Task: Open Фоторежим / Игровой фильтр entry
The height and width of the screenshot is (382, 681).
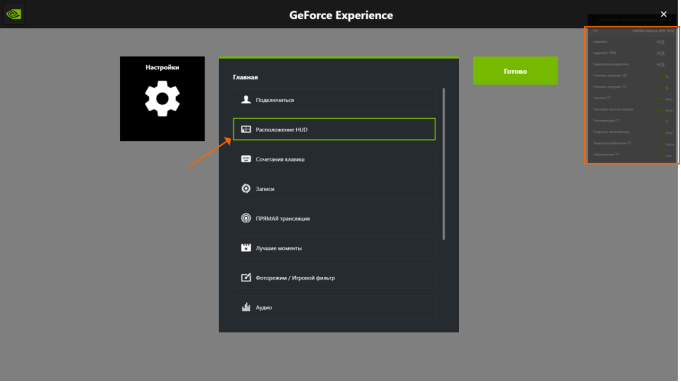Action: [334, 277]
